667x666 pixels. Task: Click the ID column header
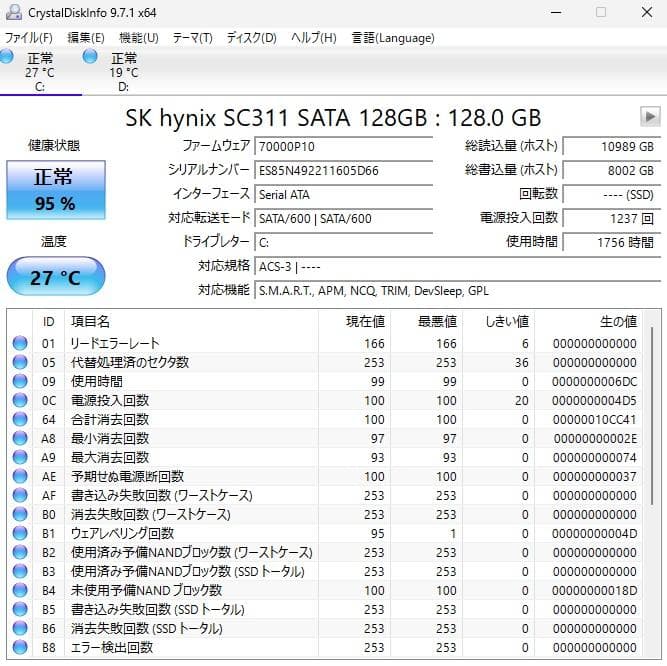click(48, 322)
